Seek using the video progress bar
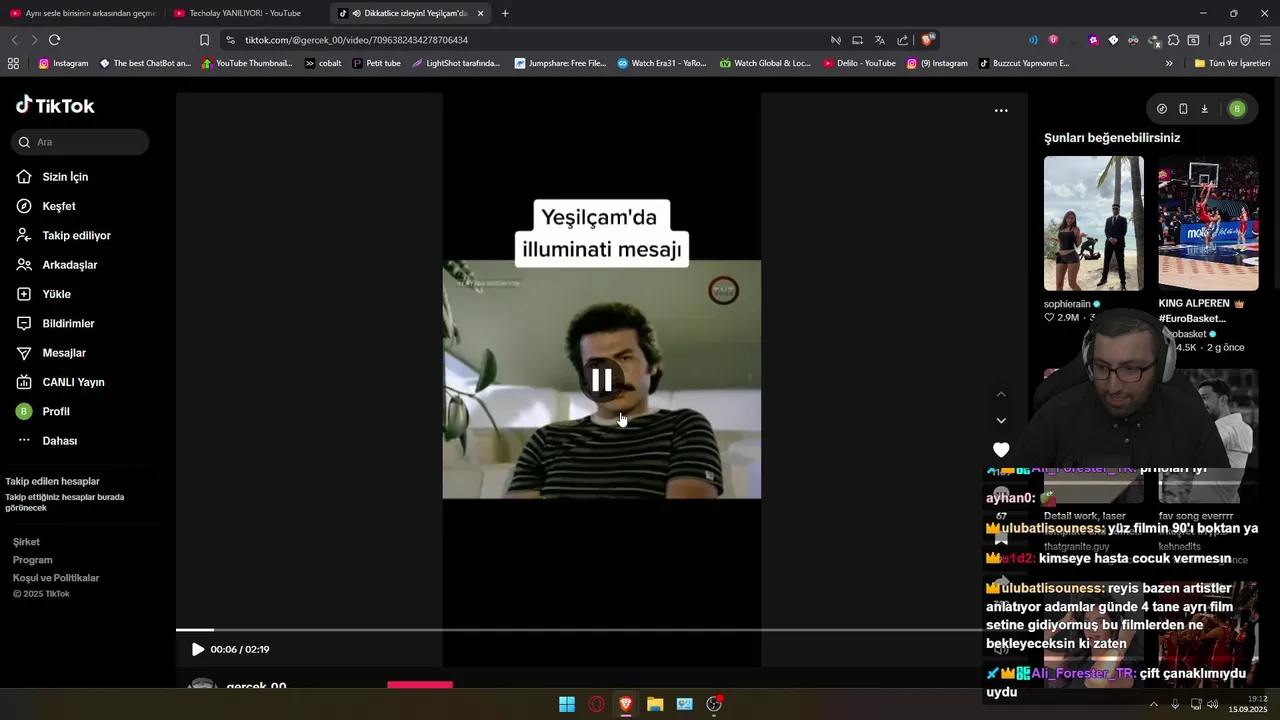This screenshot has height=720, width=1280. (x=602, y=630)
